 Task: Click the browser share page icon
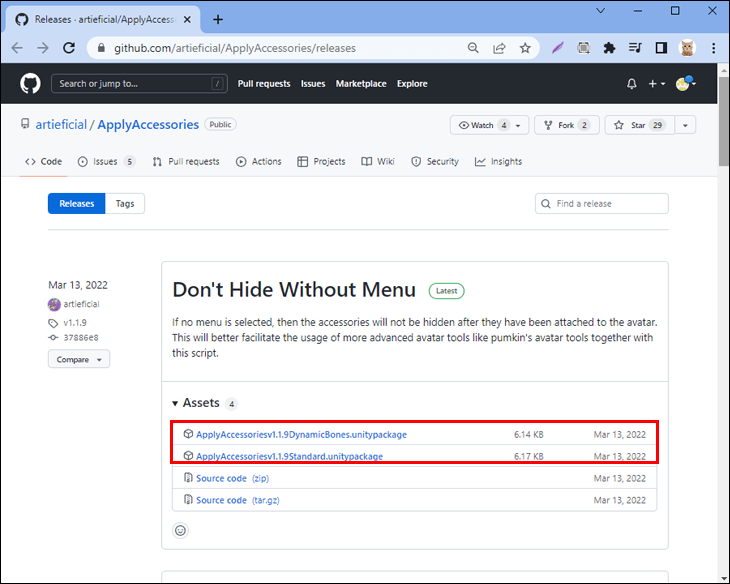[x=499, y=48]
